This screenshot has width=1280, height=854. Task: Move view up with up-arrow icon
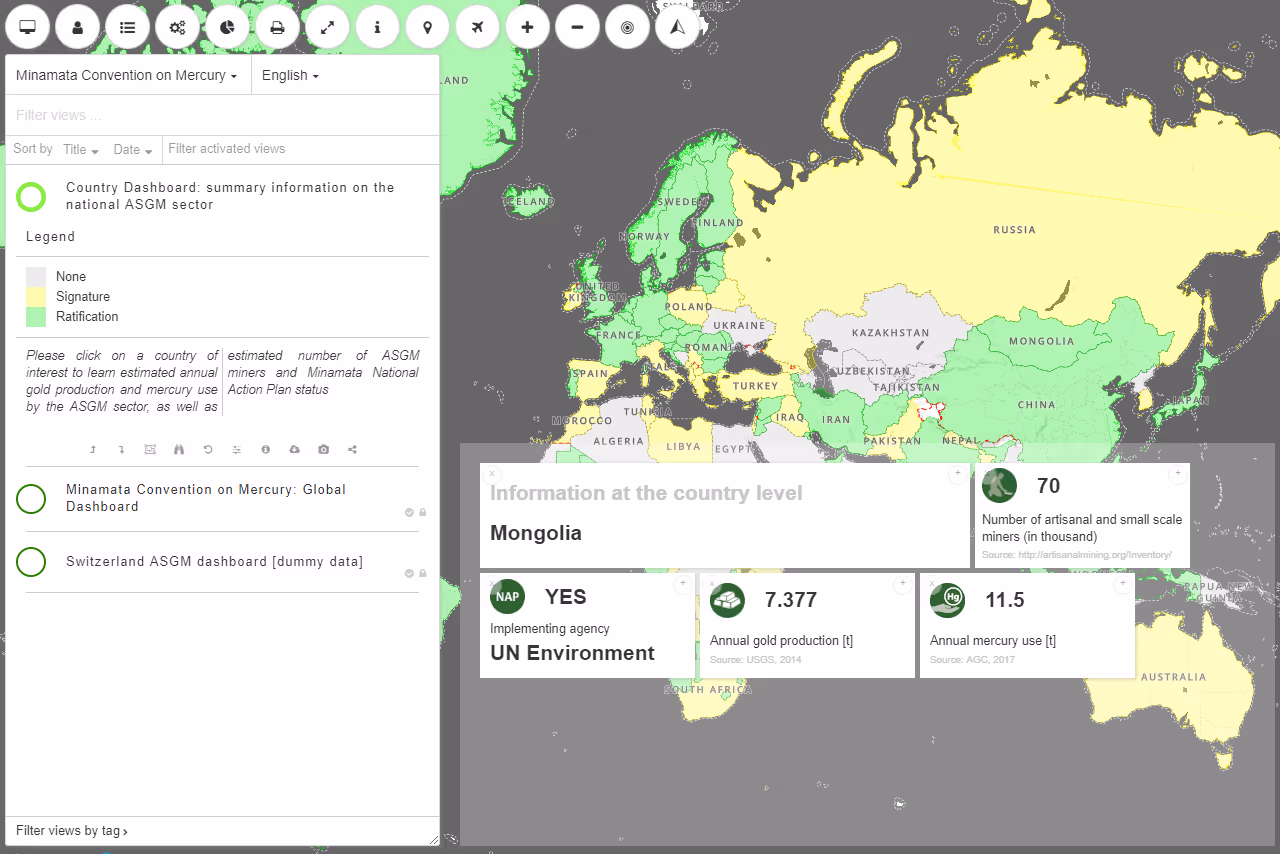pos(93,450)
